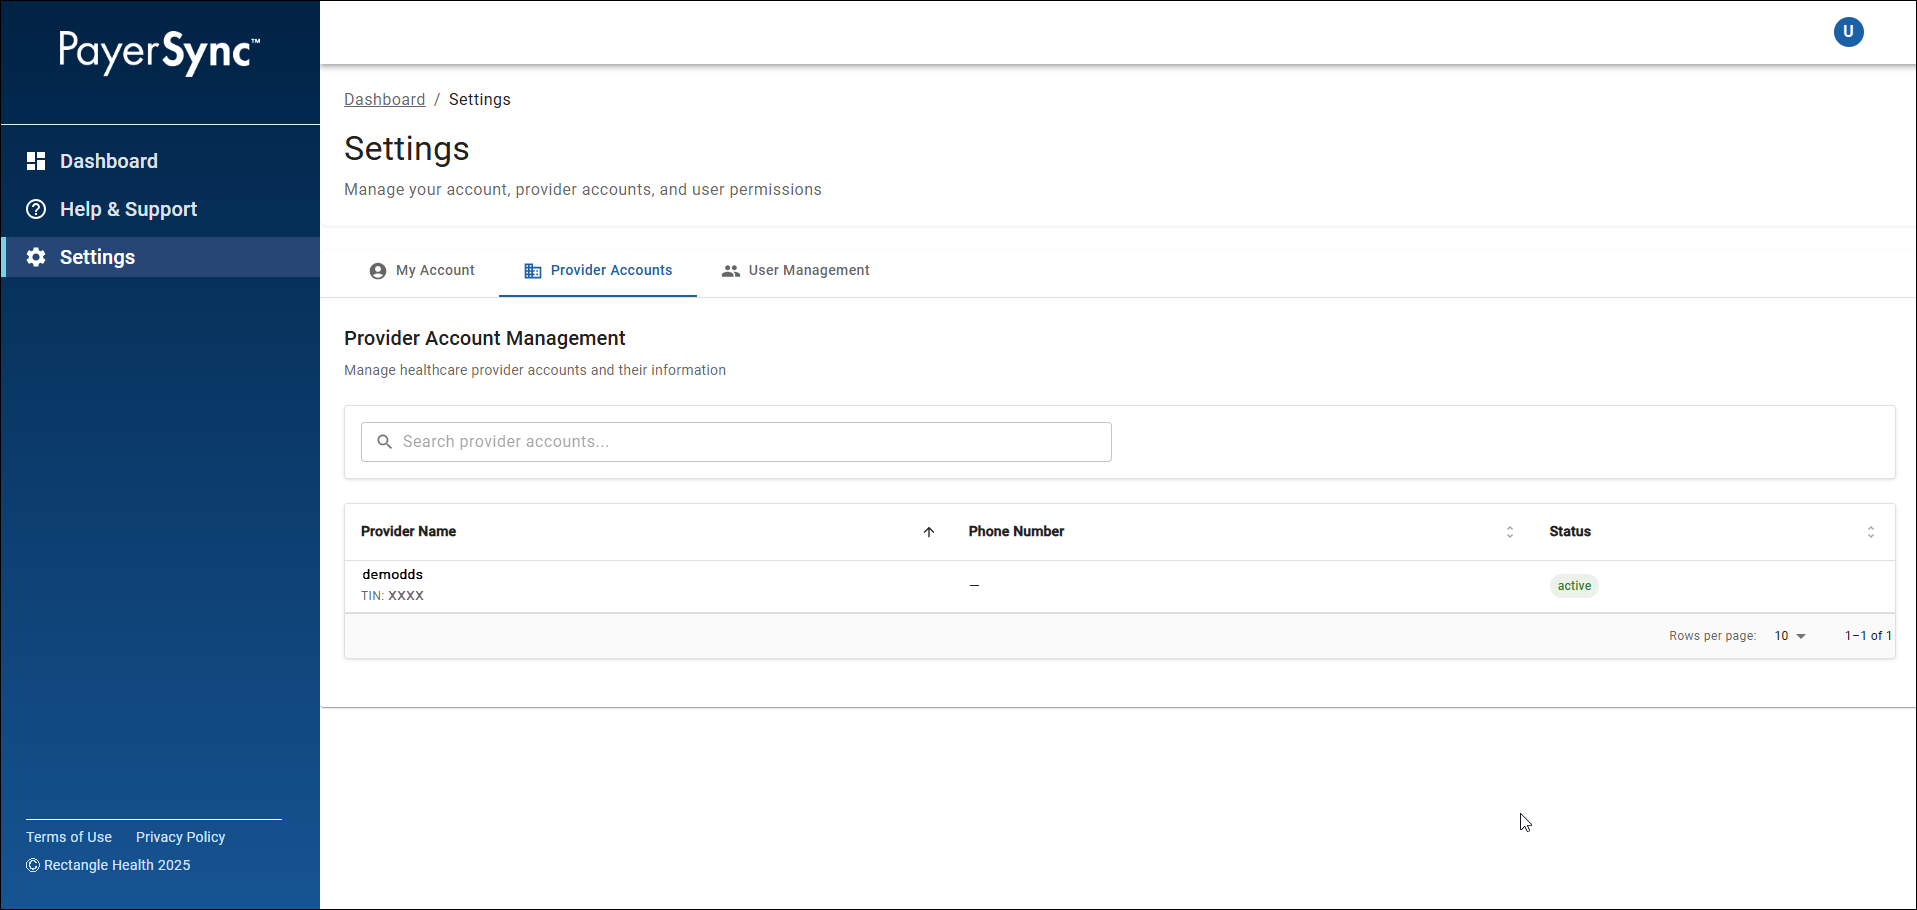Click the Settings breadcrumb text
The image size is (1917, 910).
(480, 99)
